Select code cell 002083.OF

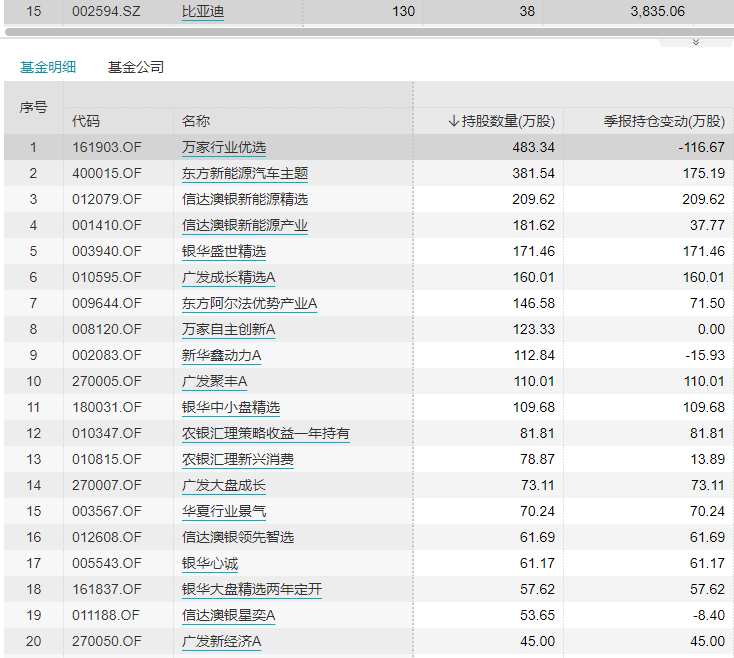click(x=107, y=355)
